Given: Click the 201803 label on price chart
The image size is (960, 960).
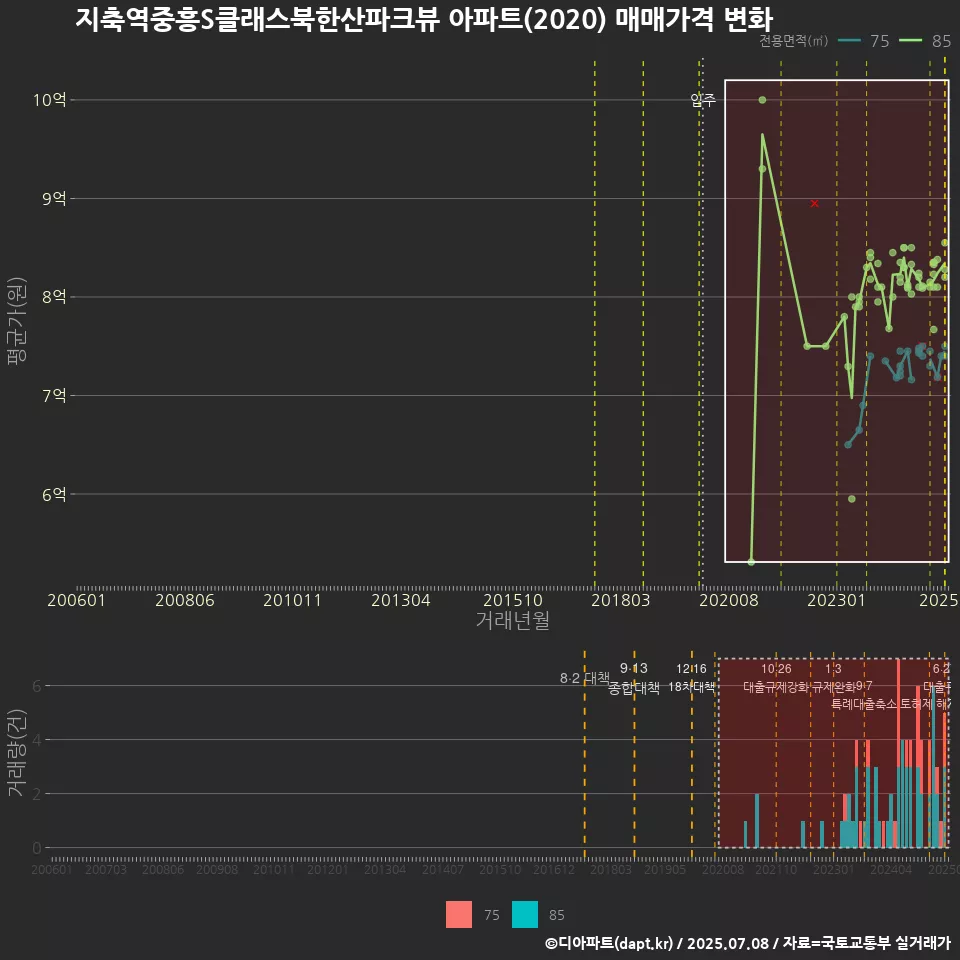Looking at the screenshot, I should click(621, 600).
